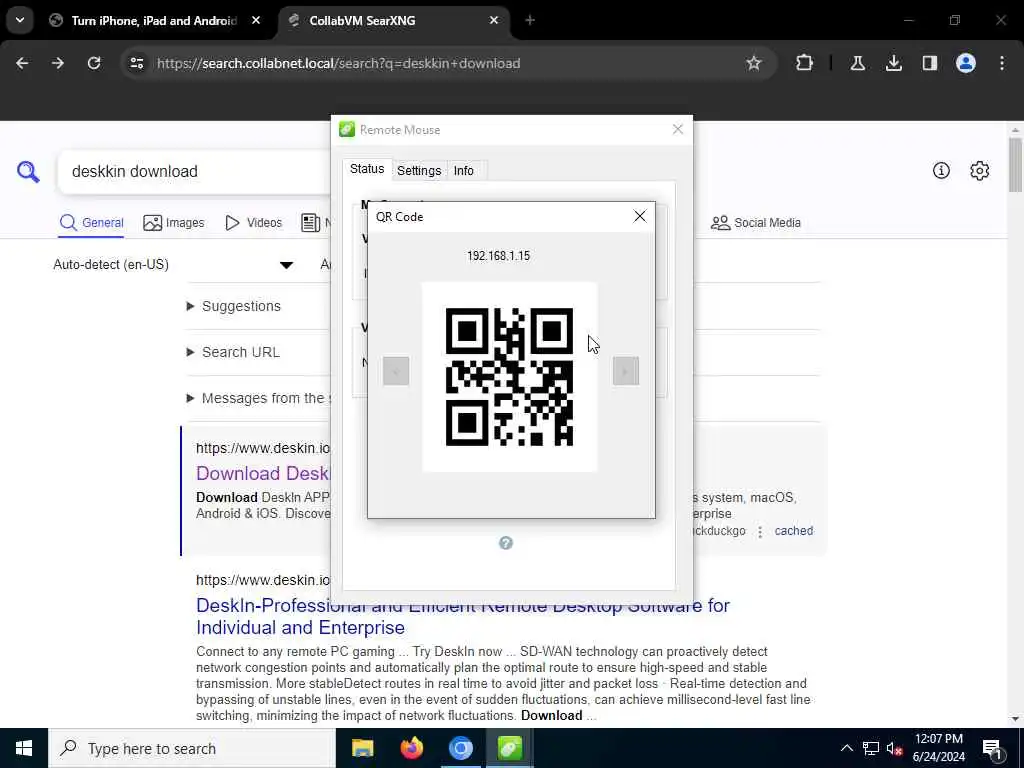Click the address bar URL
Screen dimensions: 1024x768
tap(339, 63)
